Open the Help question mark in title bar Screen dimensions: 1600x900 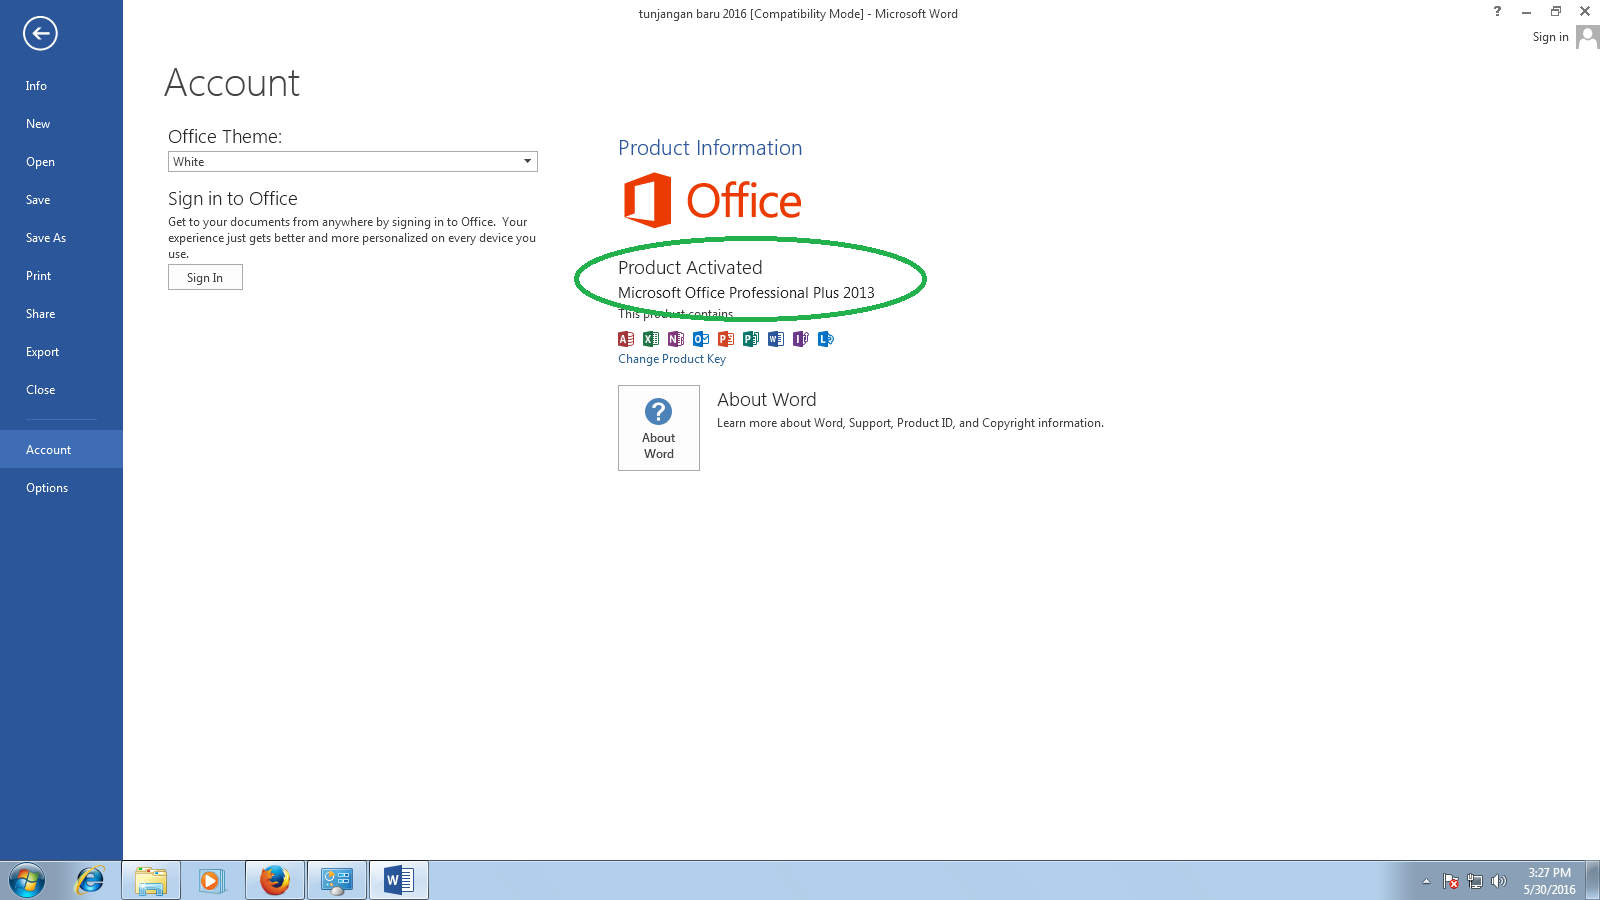pyautogui.click(x=1497, y=12)
